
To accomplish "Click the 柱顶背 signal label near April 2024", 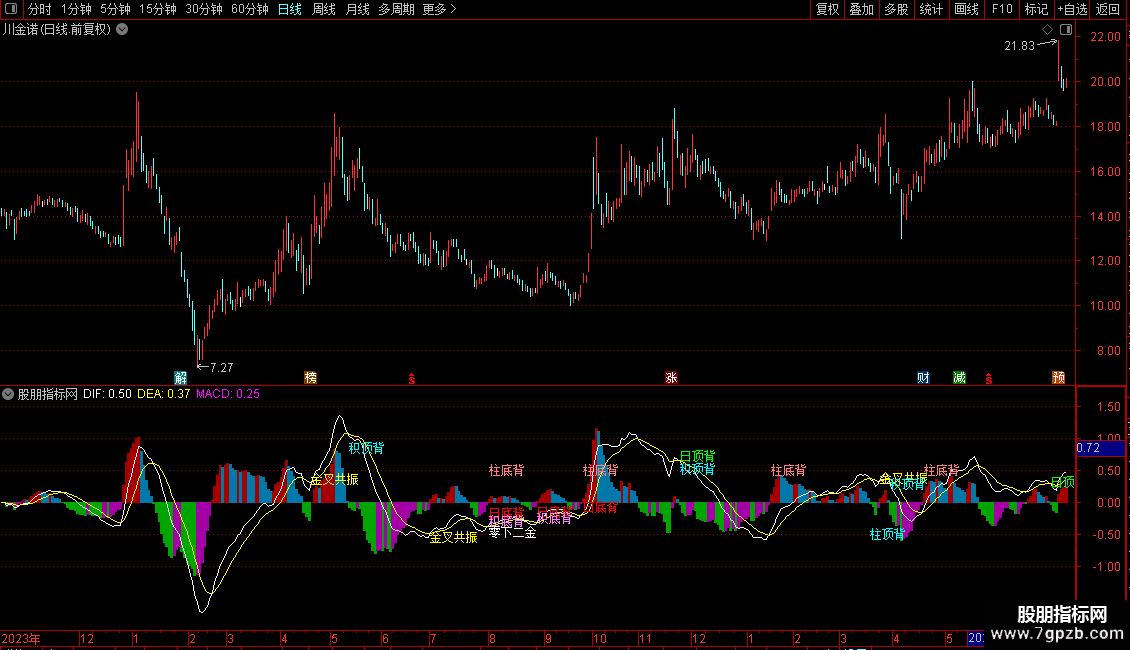I will click(x=887, y=534).
